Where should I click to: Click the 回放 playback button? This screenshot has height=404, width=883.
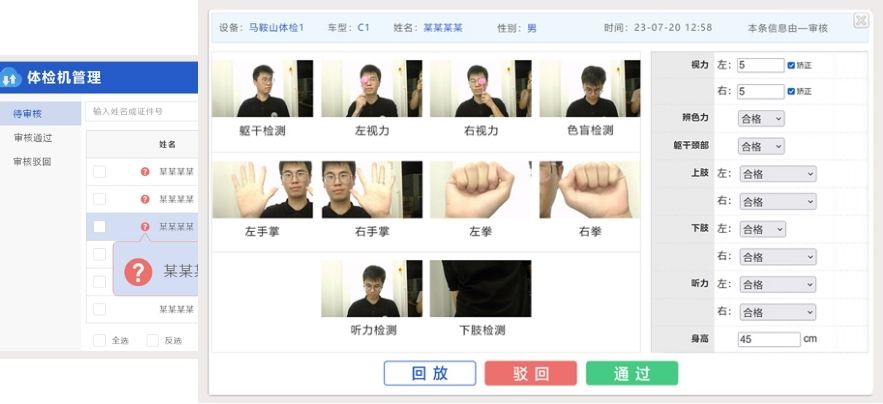tap(430, 373)
